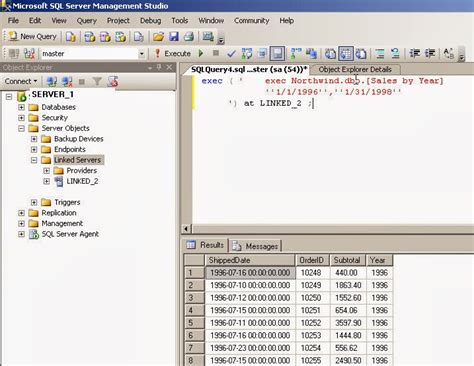Open the File menu
The height and width of the screenshot is (366, 474).
[x=13, y=21]
